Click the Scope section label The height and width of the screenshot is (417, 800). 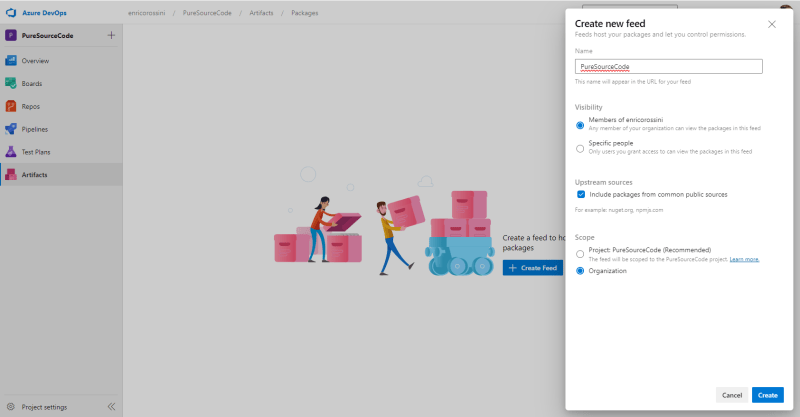pos(584,237)
